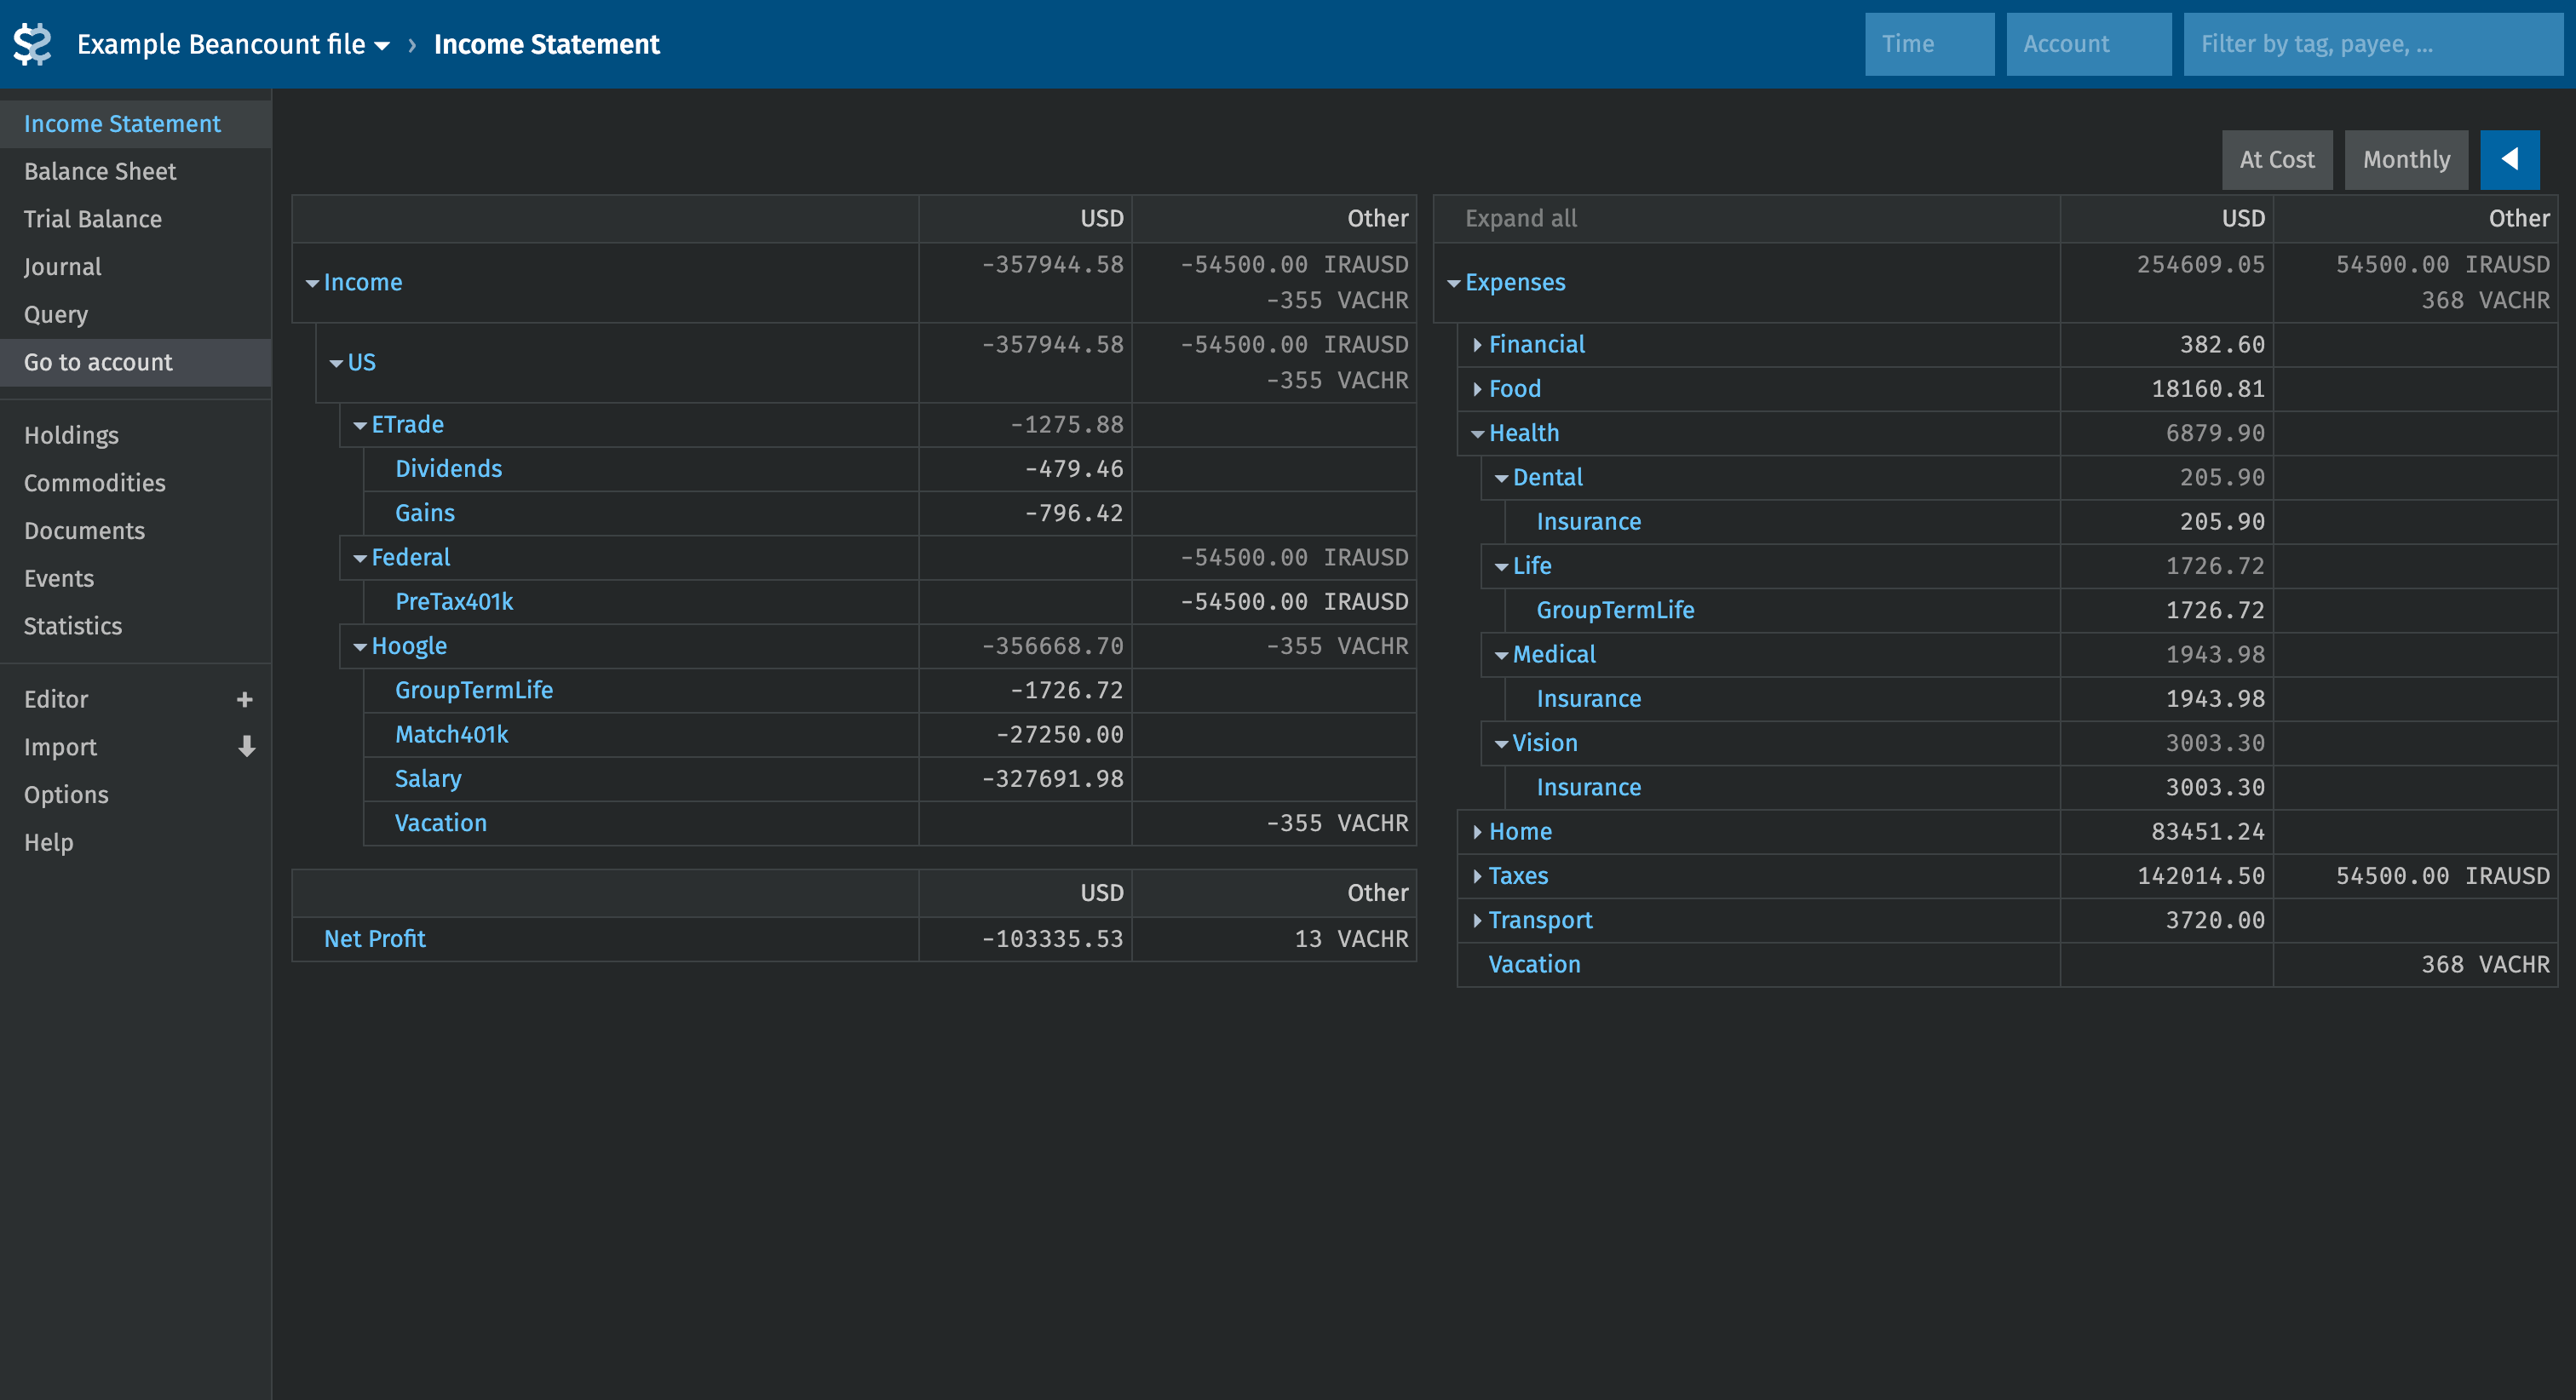Open the income Vacation account link
This screenshot has height=1400, width=2576.
tap(441, 823)
